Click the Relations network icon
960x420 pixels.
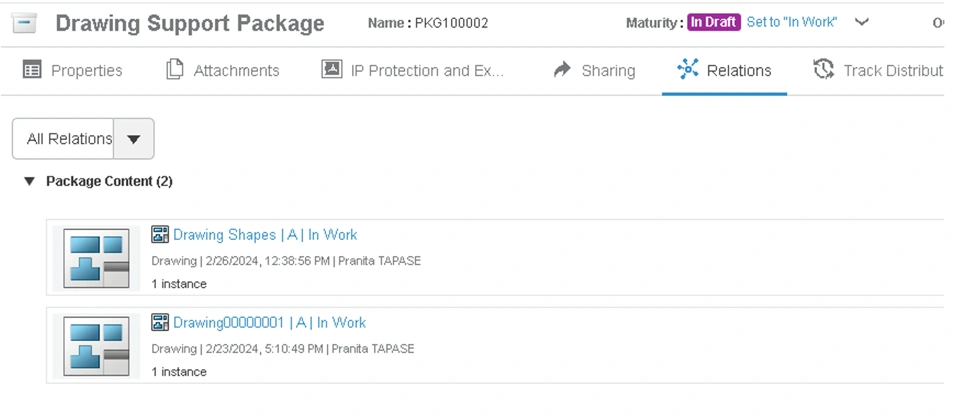688,70
